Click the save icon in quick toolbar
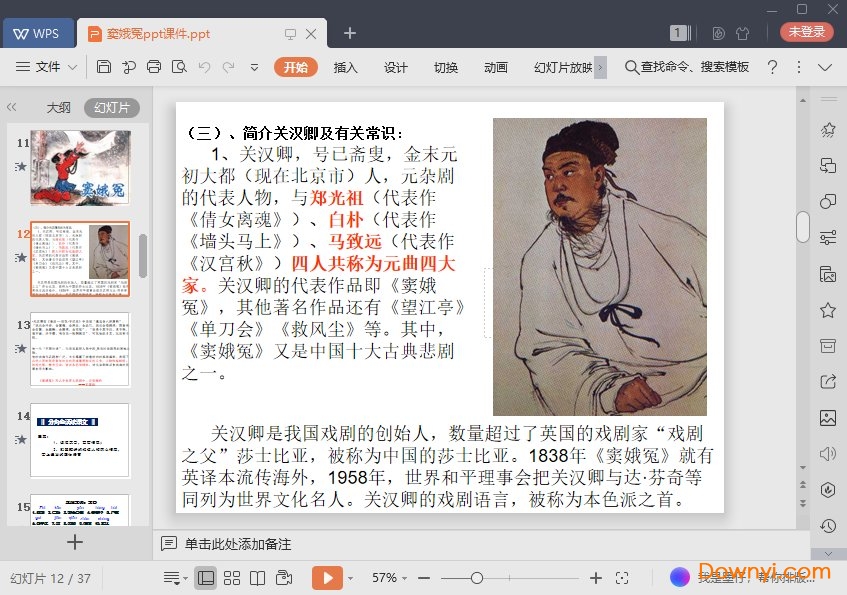Image resolution: width=847 pixels, height=595 pixels. coord(104,67)
